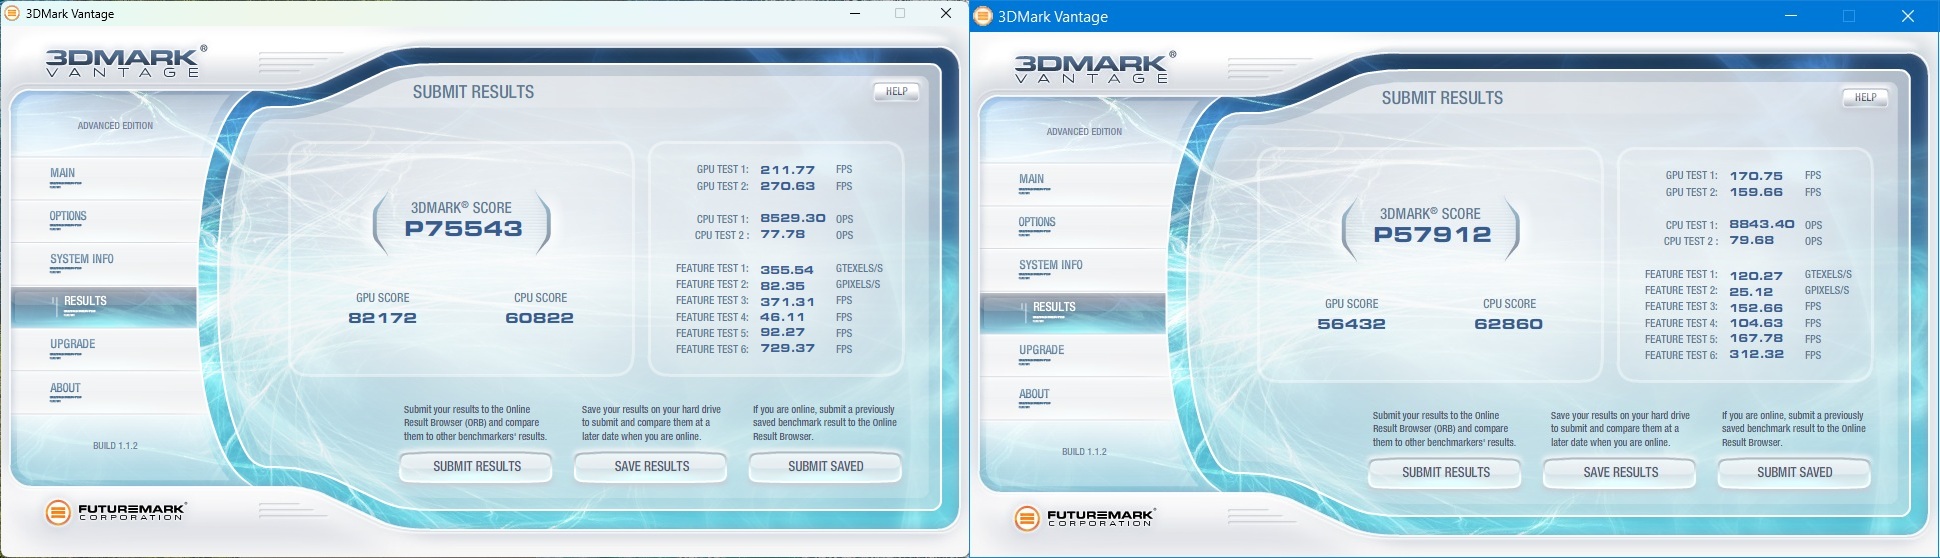Click SUBMIT RESULTS in left window
1940x558 pixels.
477,467
